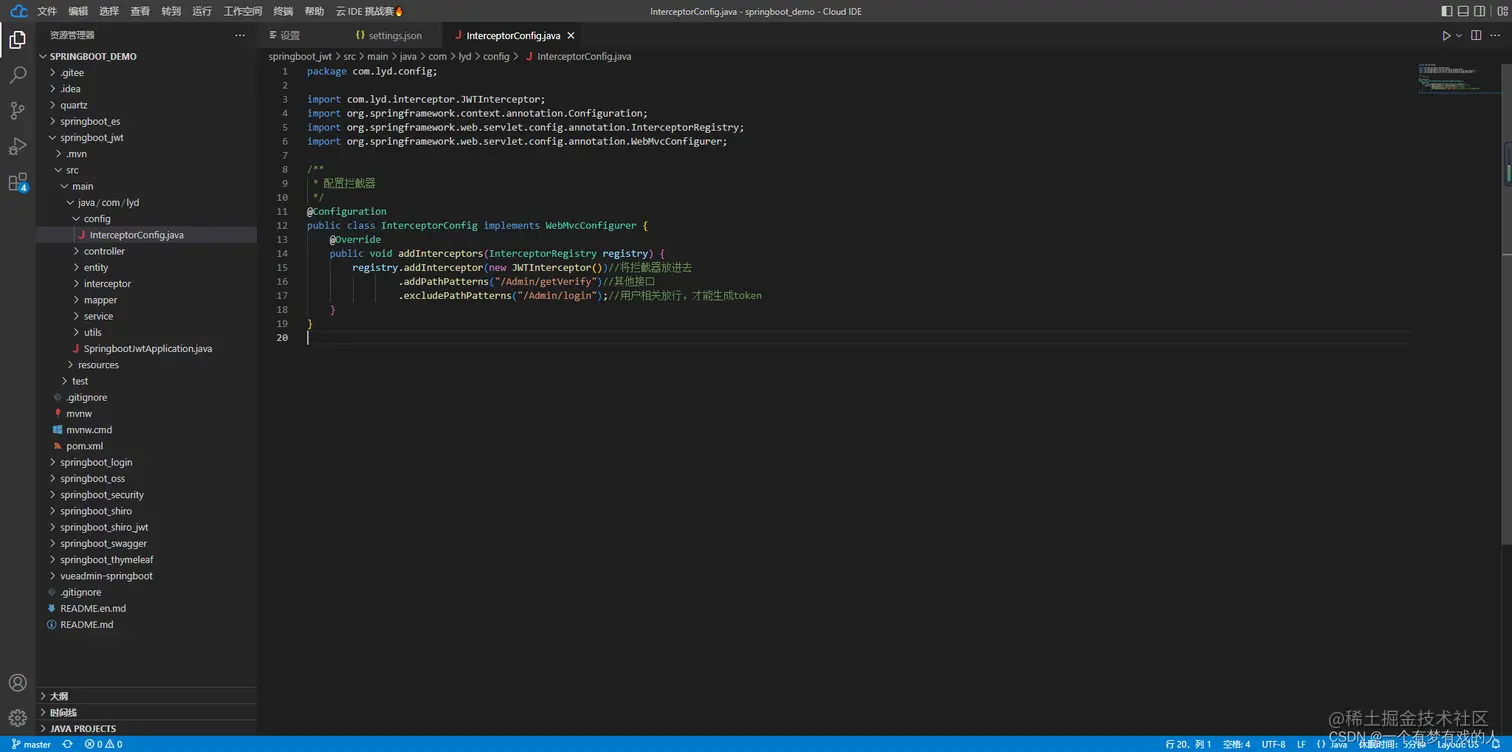Open README.en.md file
The width and height of the screenshot is (1512, 752).
(147, 608)
